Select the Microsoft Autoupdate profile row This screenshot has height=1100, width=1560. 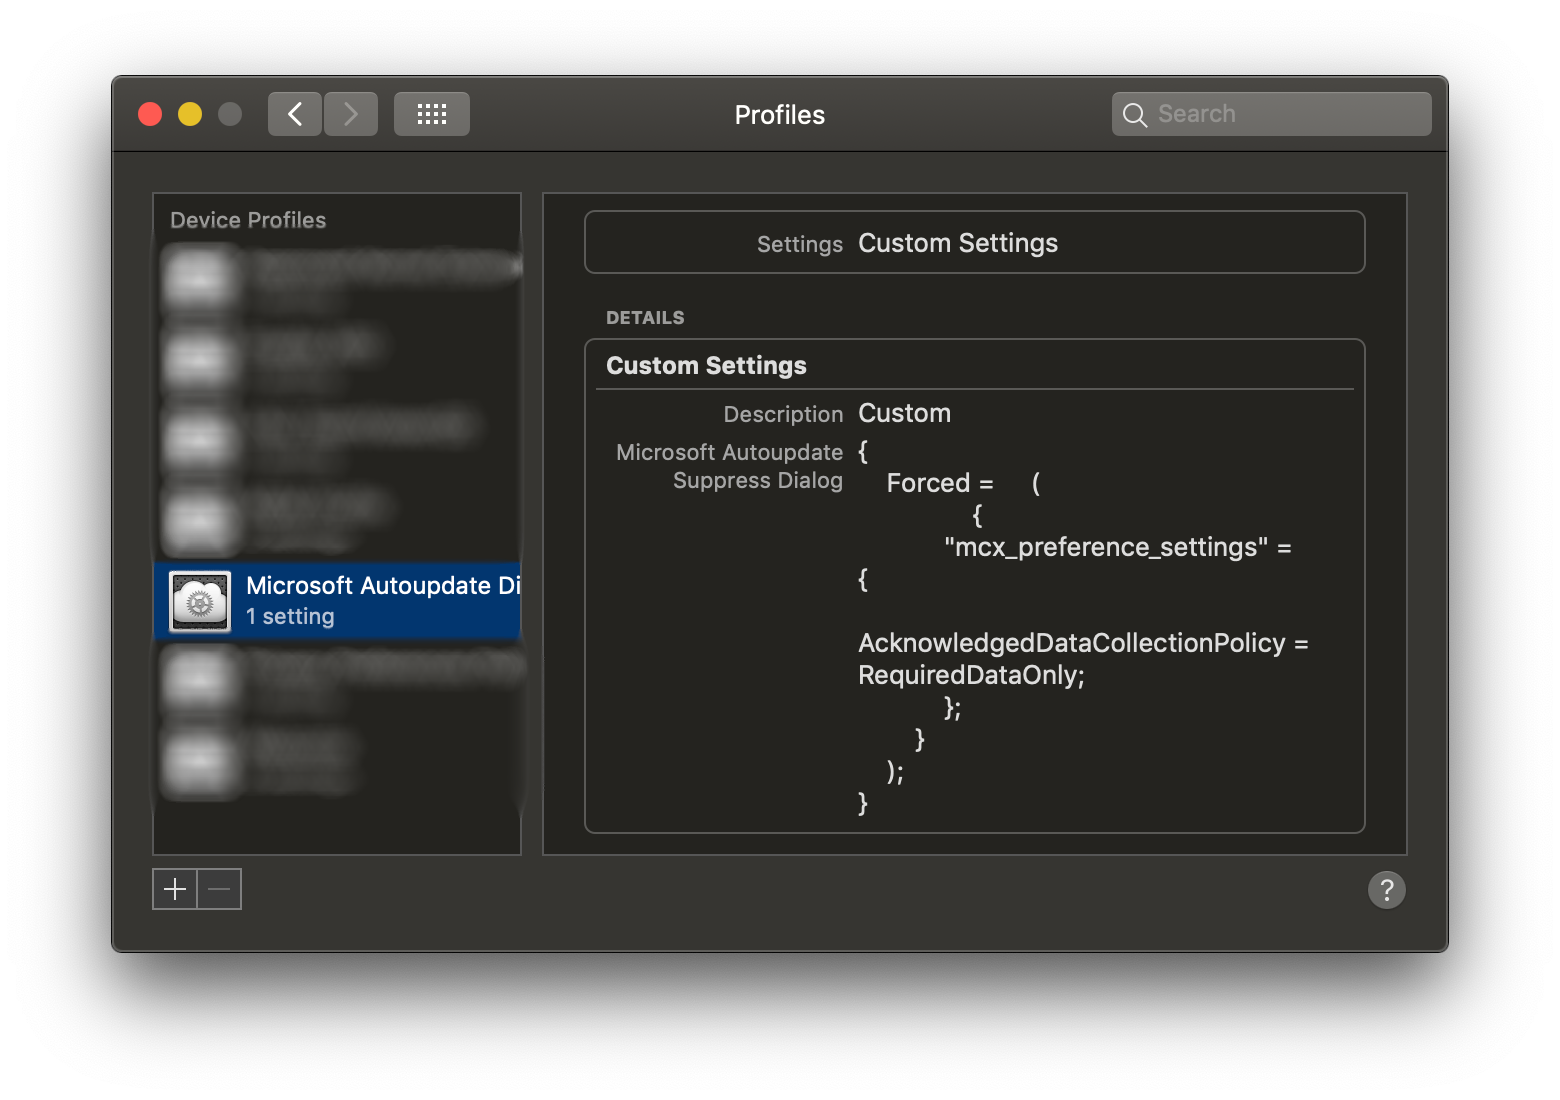[x=337, y=601]
